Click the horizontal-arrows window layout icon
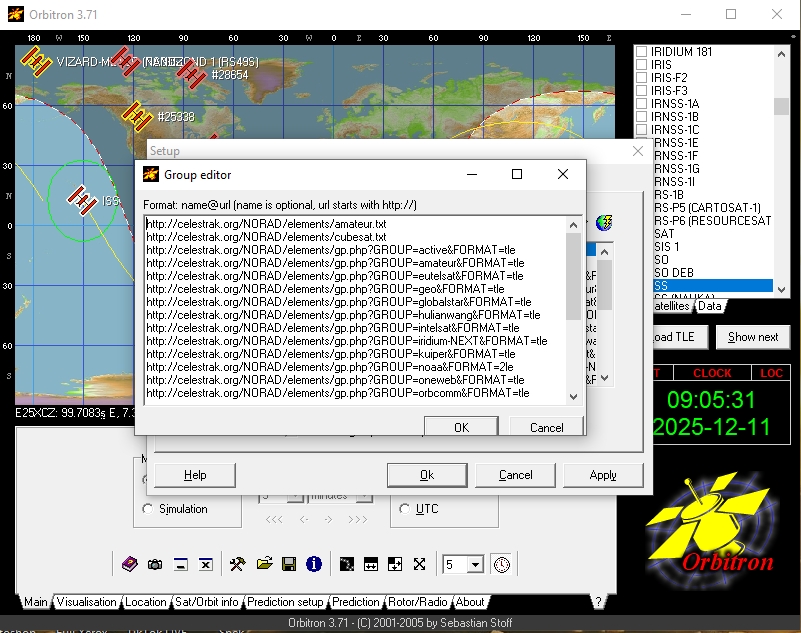Screen dimensions: 801x633 click(x=371, y=564)
